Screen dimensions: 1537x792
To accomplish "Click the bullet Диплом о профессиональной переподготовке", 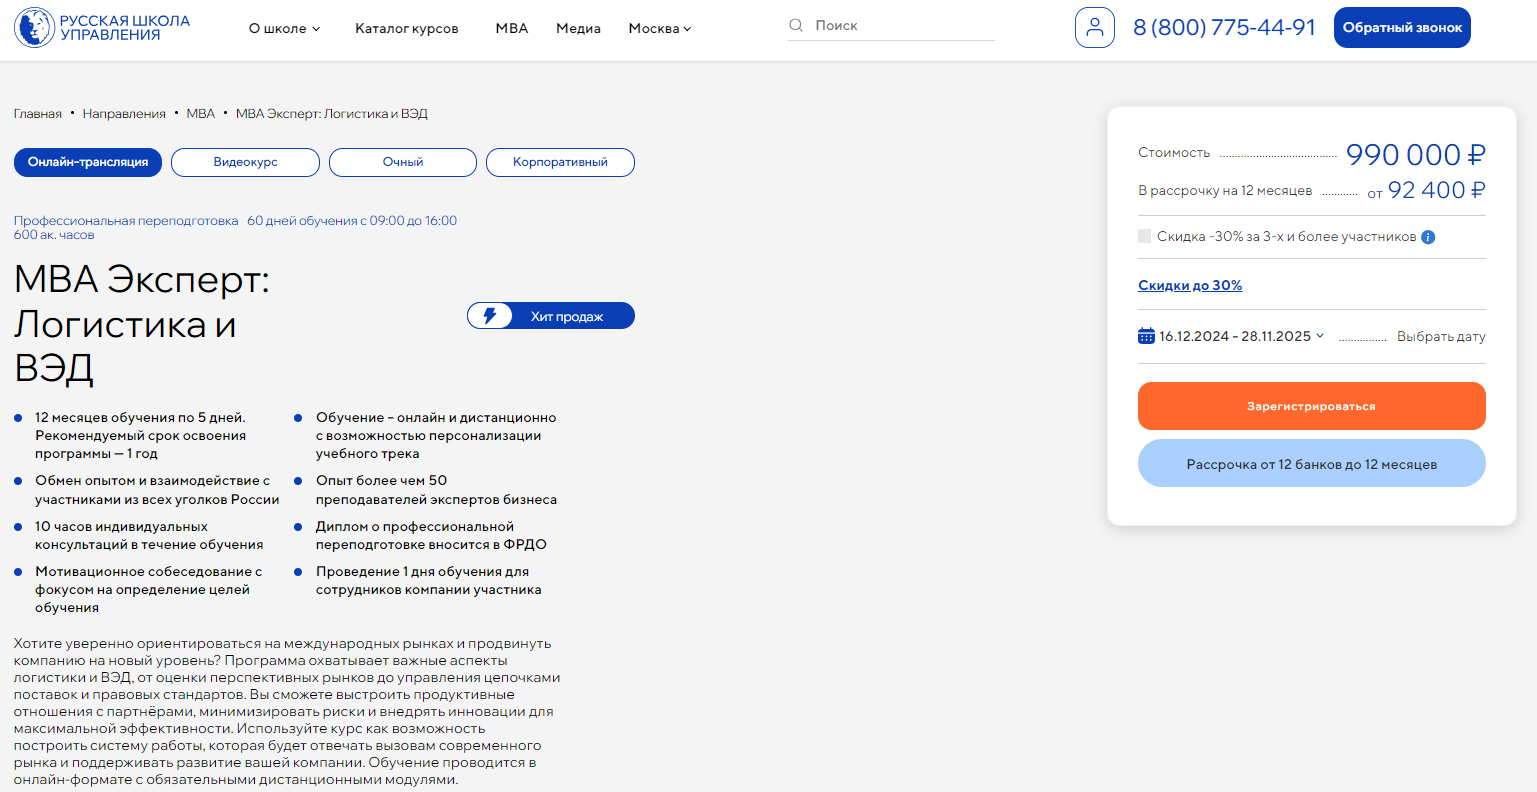I will point(431,535).
